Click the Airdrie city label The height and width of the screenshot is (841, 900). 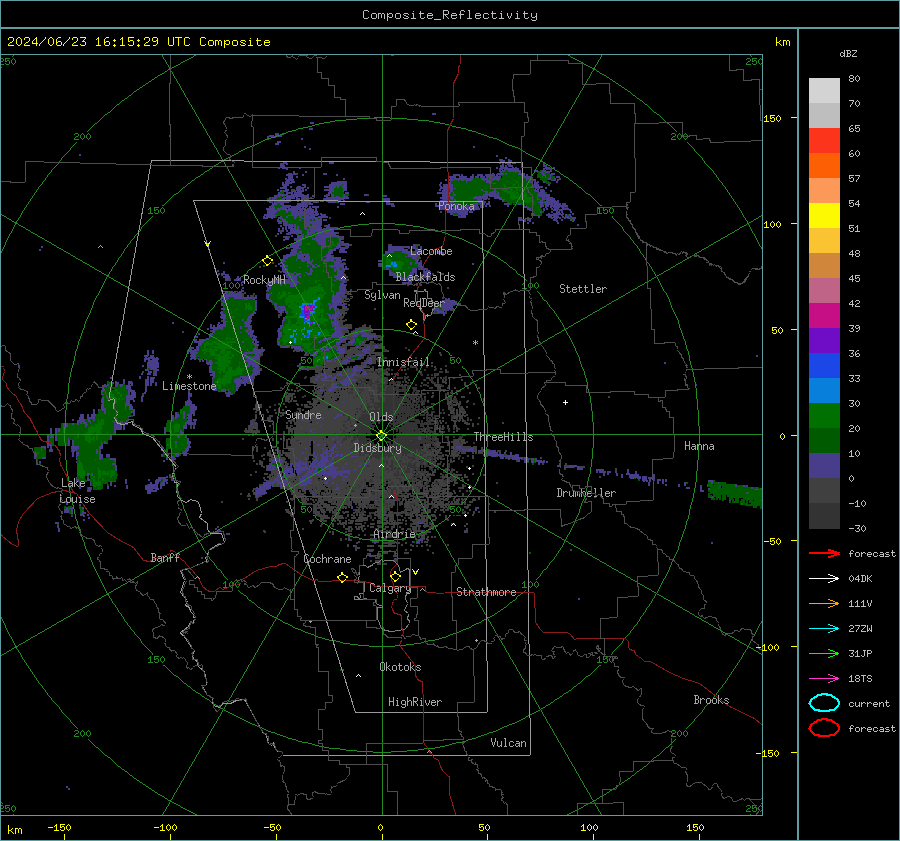pyautogui.click(x=394, y=534)
